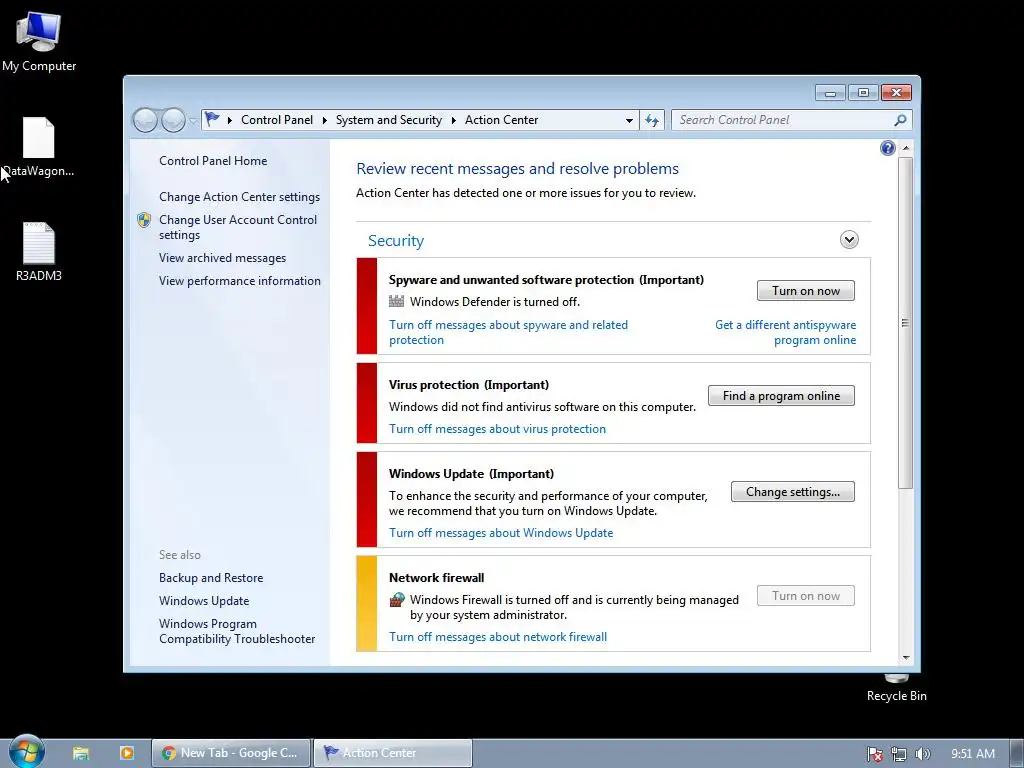This screenshot has width=1024, height=768.
Task: Click the flag icon in address bar
Action: pos(212,120)
